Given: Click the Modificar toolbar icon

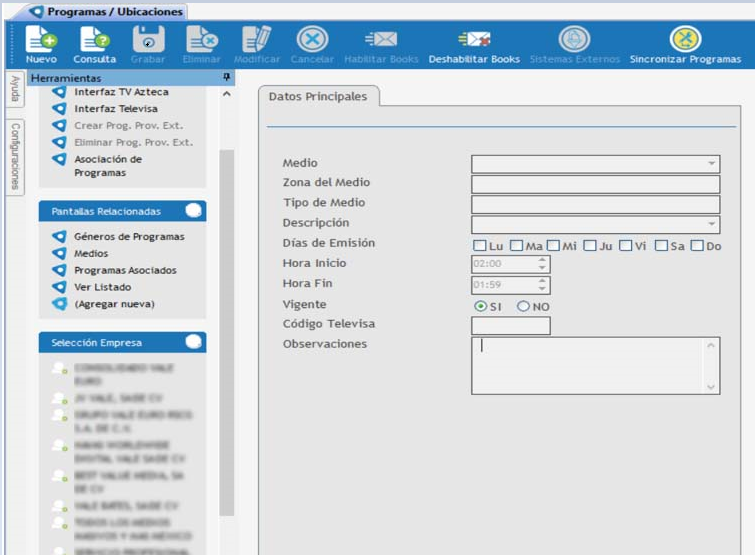Looking at the screenshot, I should click(257, 39).
